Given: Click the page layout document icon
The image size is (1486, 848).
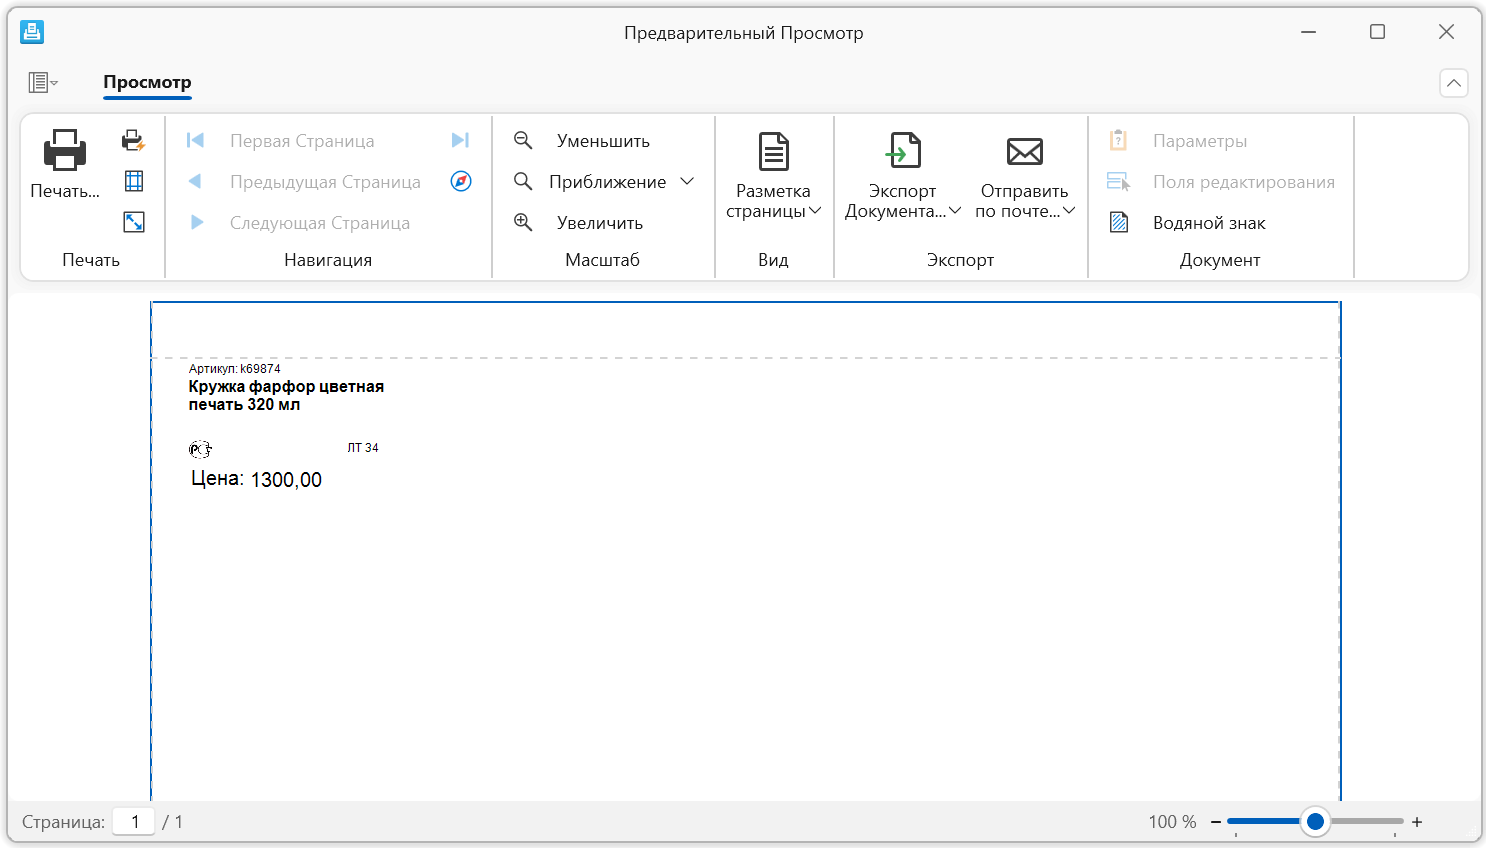Looking at the screenshot, I should 773,152.
